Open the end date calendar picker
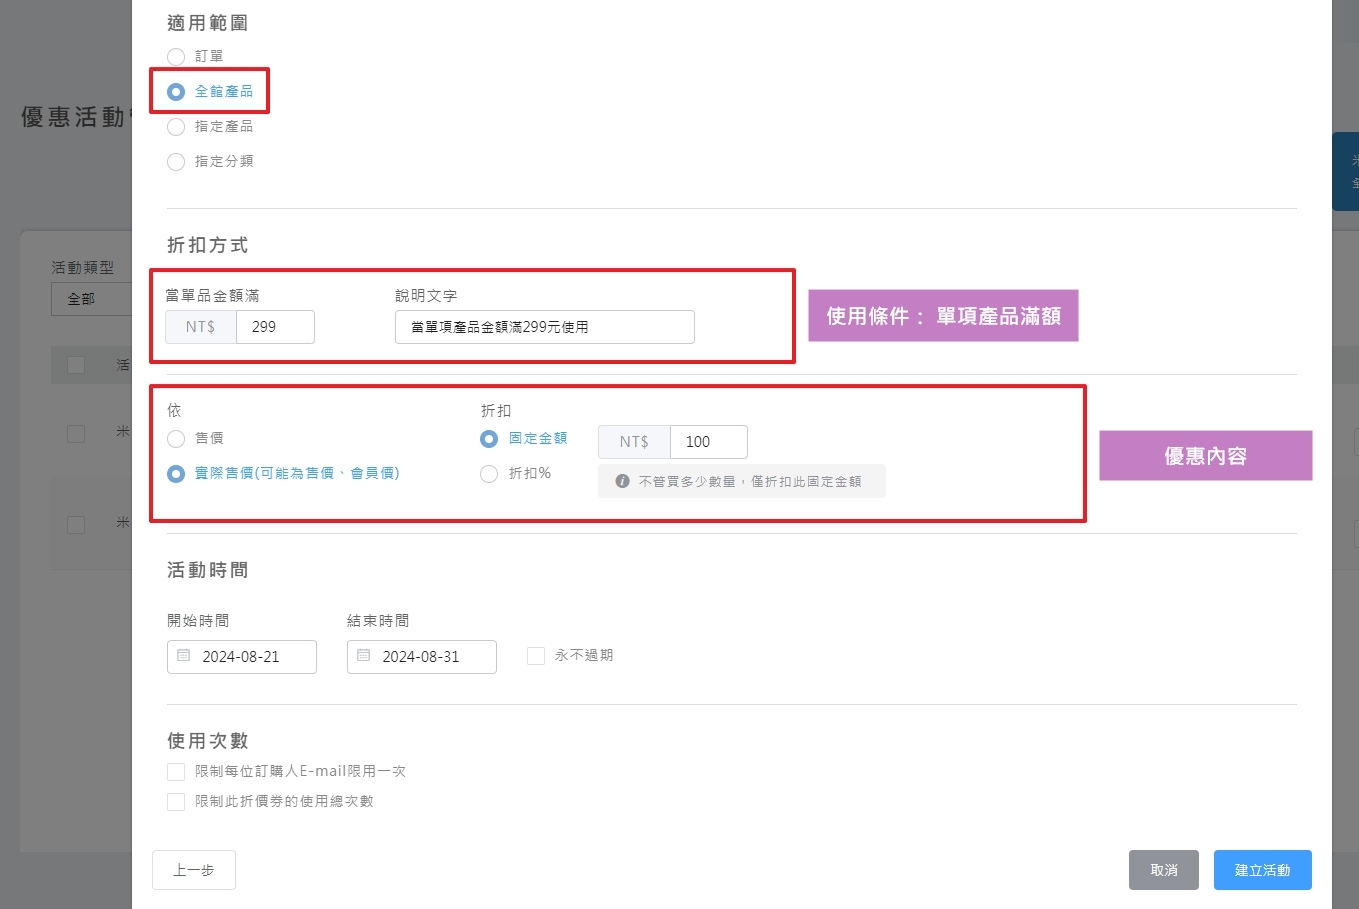The image size is (1359, 909). click(x=363, y=656)
